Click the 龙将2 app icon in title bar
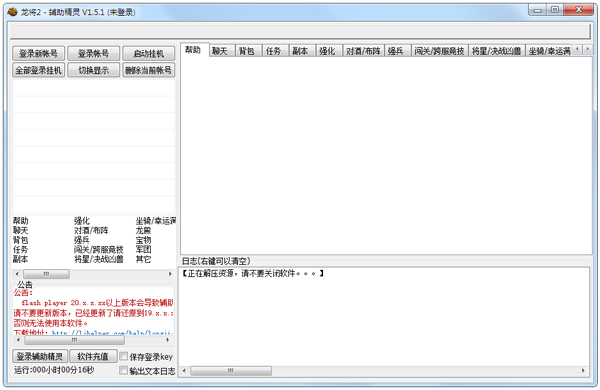Image resolution: width=600 pixels, height=390 pixels. tap(13, 12)
